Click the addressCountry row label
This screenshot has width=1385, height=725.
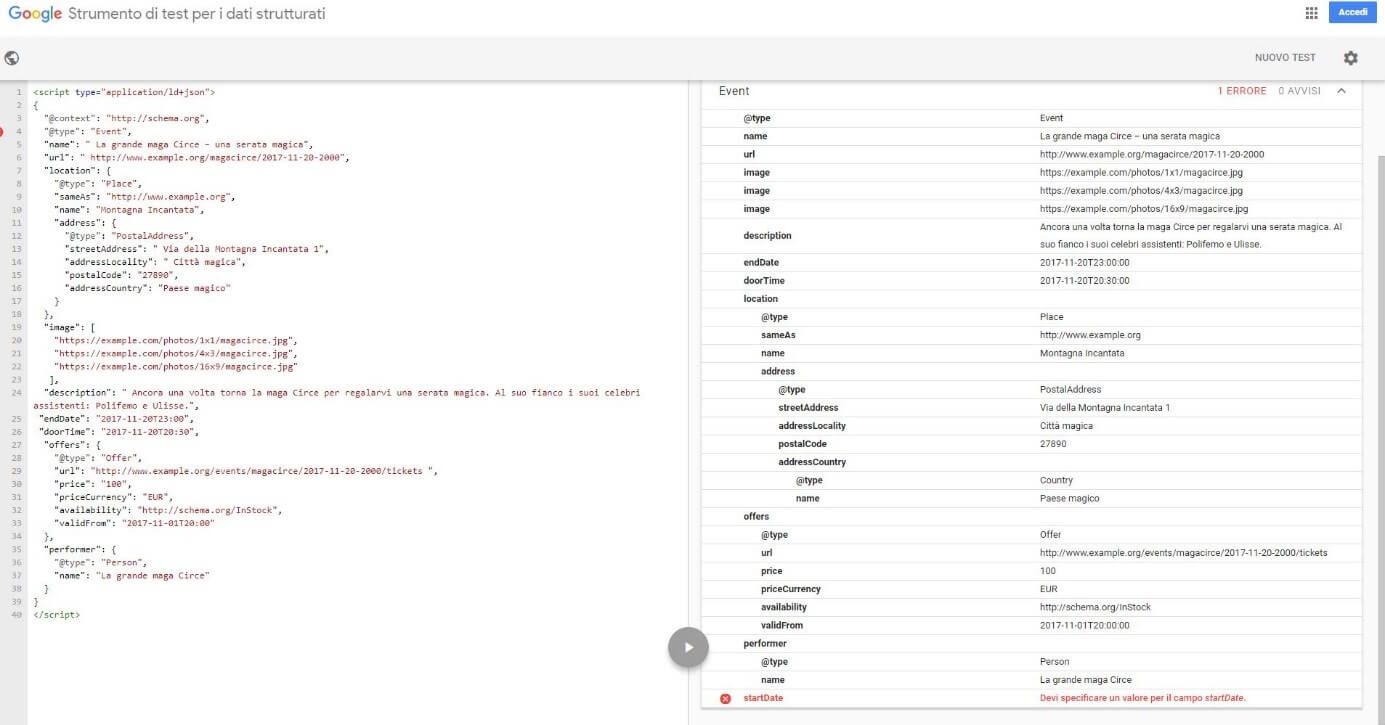[x=812, y=462]
